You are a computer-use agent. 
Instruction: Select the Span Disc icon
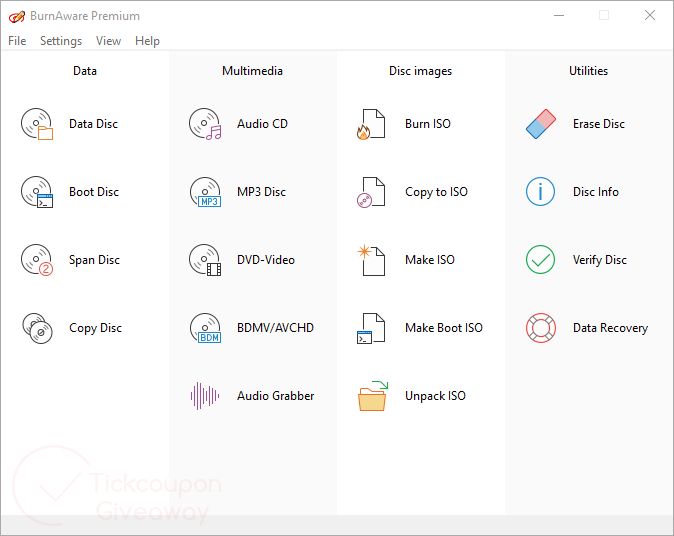(x=37, y=260)
